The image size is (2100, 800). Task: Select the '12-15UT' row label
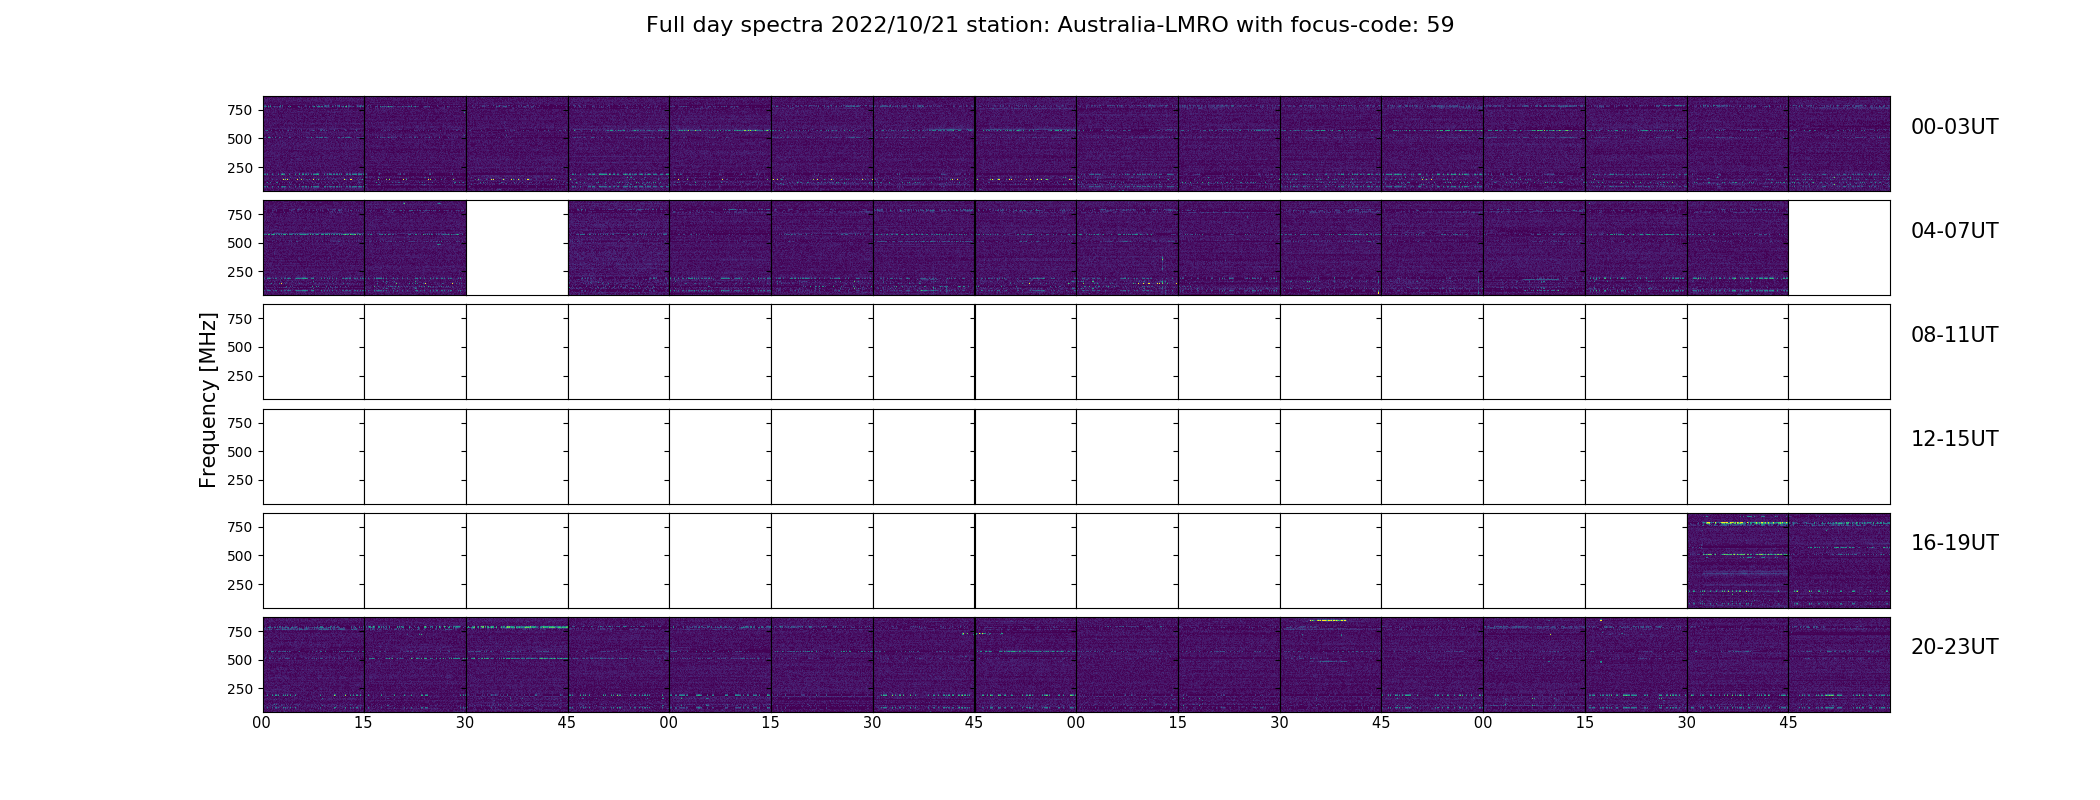1954,439
